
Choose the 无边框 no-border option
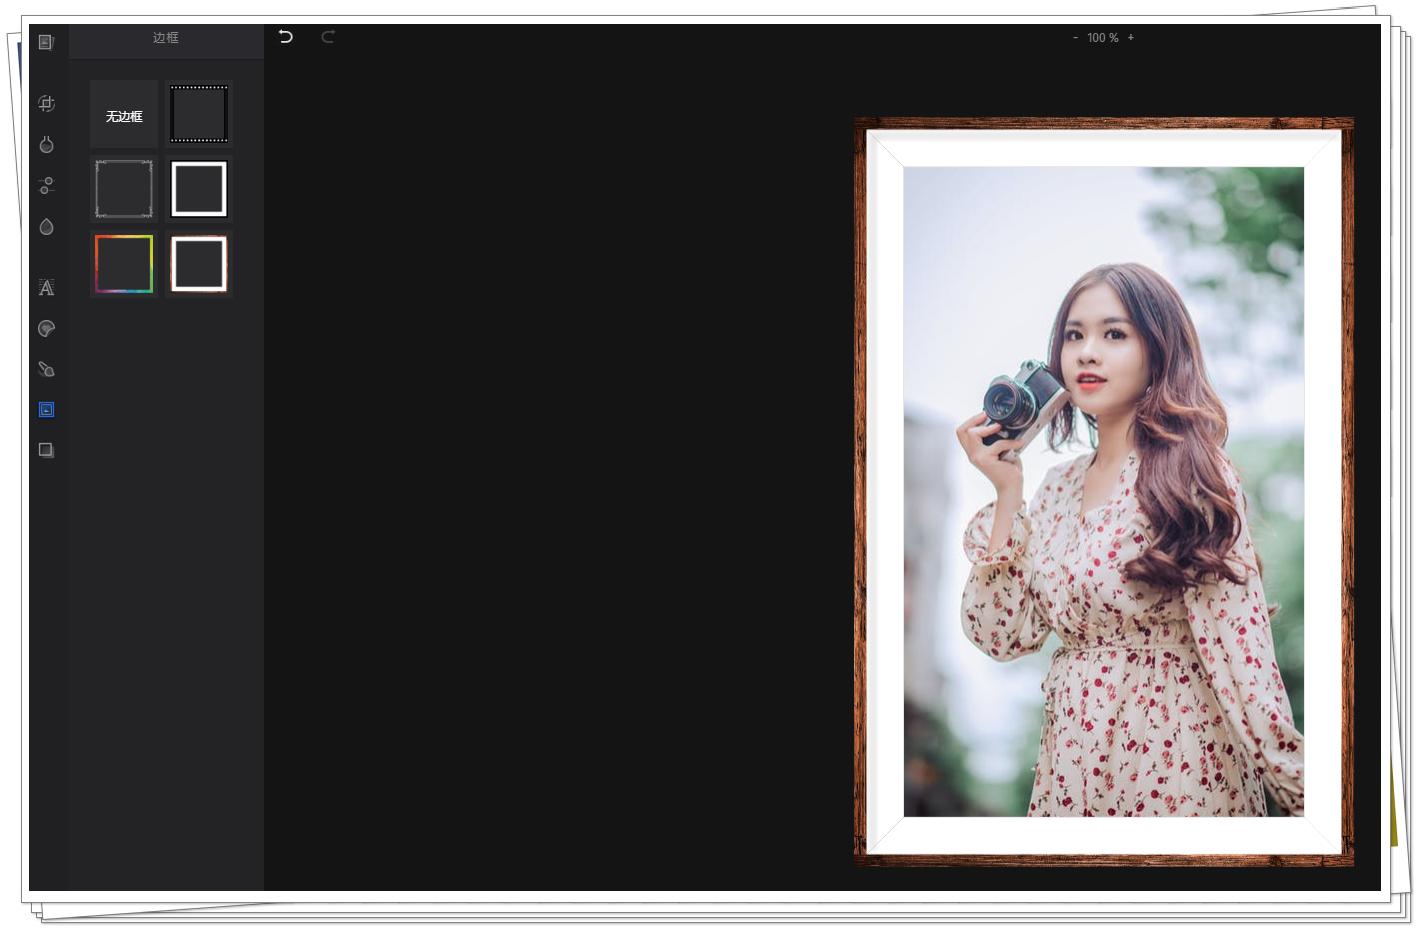pyautogui.click(x=124, y=114)
